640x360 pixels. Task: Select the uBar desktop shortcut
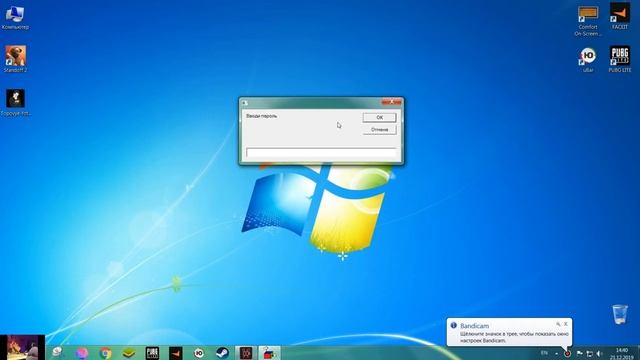588,60
